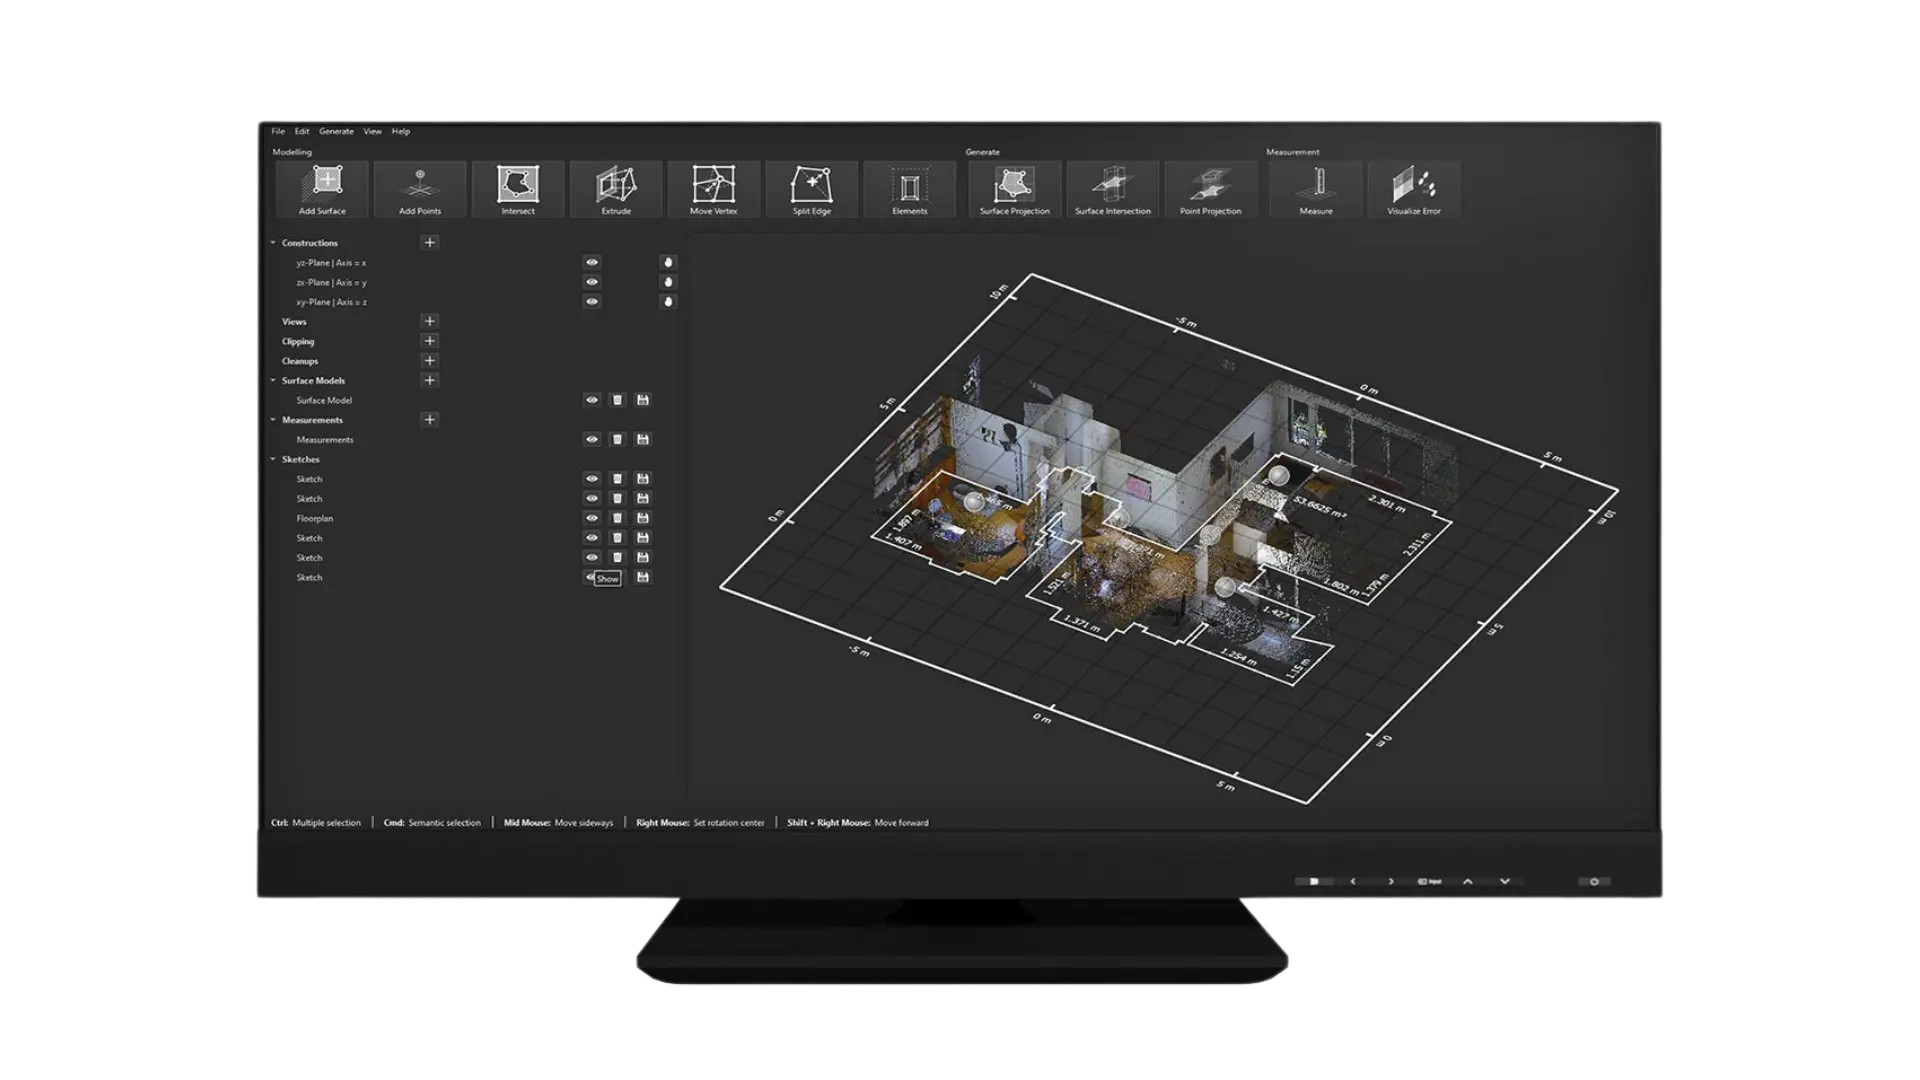
Task: Activate the Measure tool
Action: 1316,189
